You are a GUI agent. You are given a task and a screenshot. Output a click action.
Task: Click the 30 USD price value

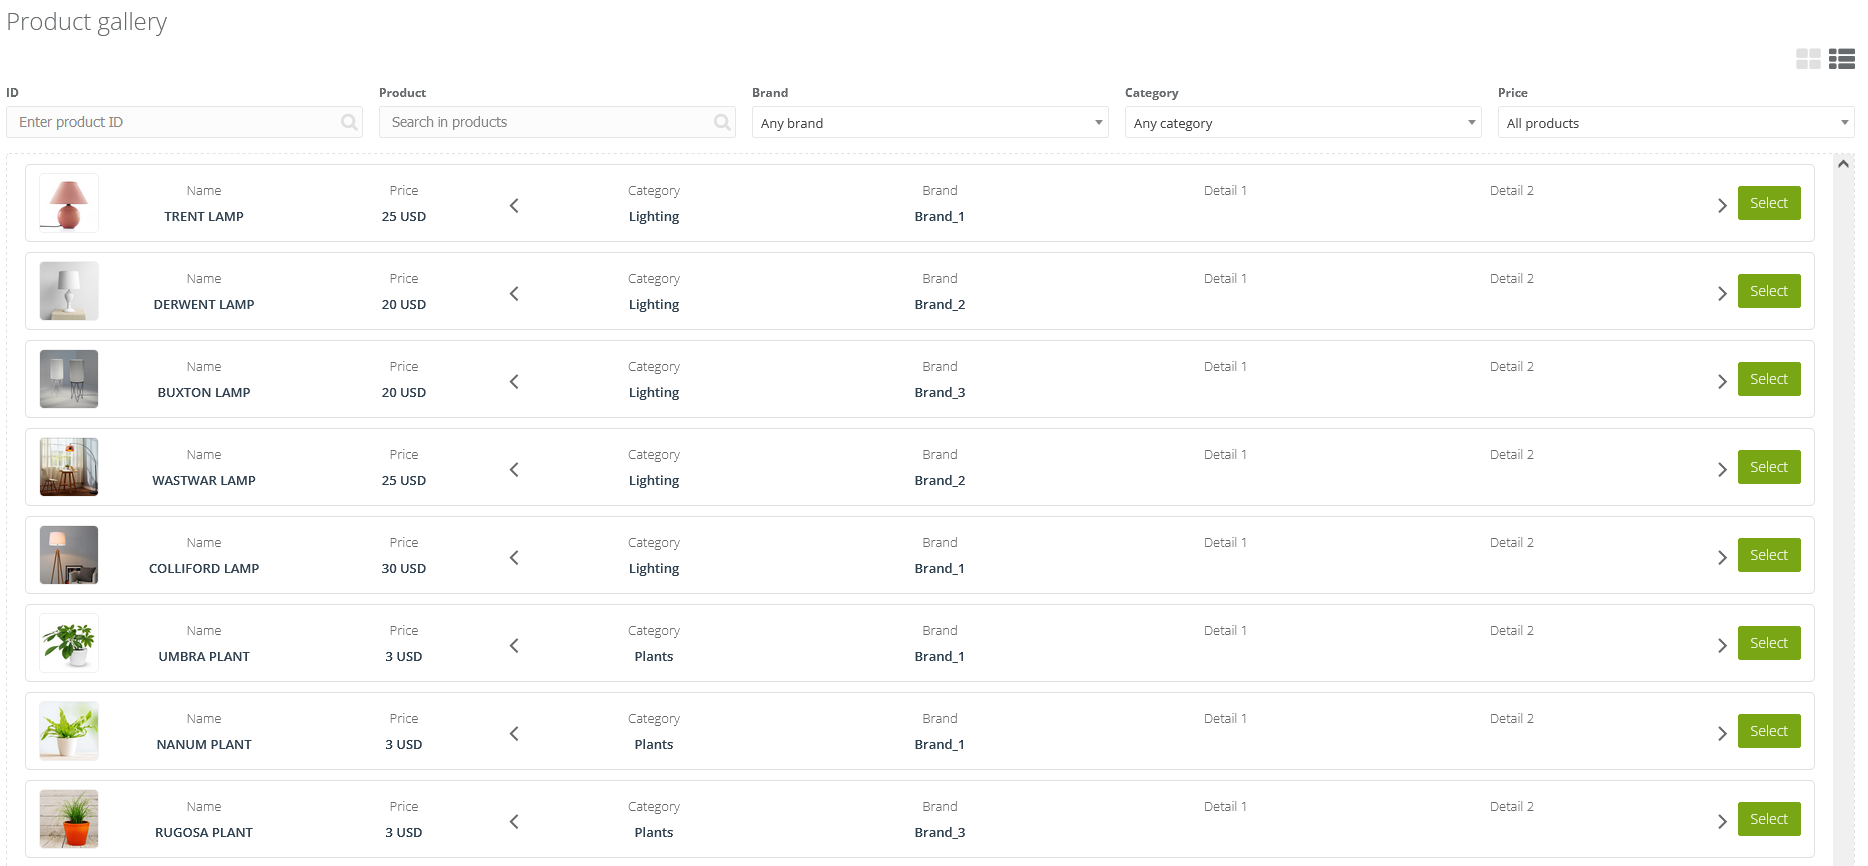(404, 568)
